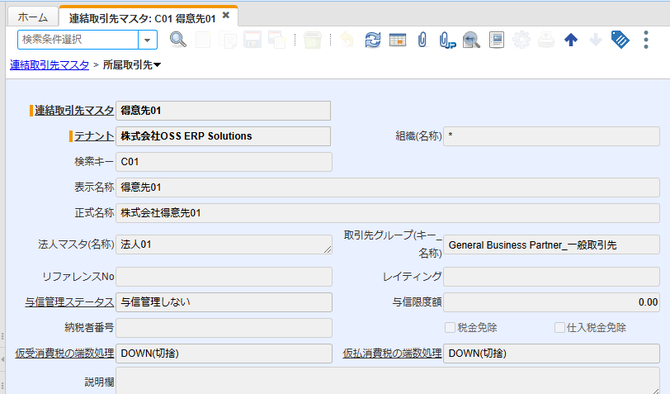Click the 連結取引先マスタ breadcrumb link
The image size is (670, 394).
pyautogui.click(x=50, y=65)
